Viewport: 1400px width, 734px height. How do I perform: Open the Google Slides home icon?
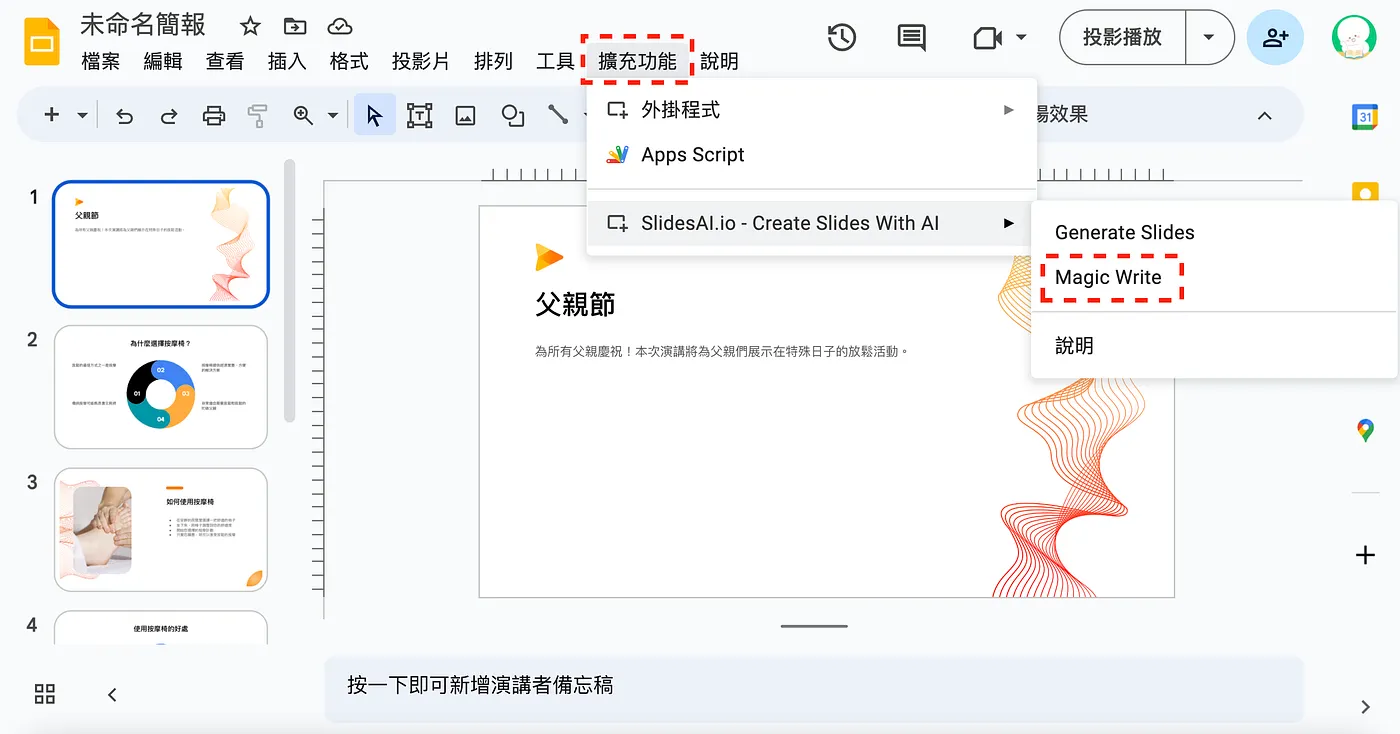[x=42, y=42]
